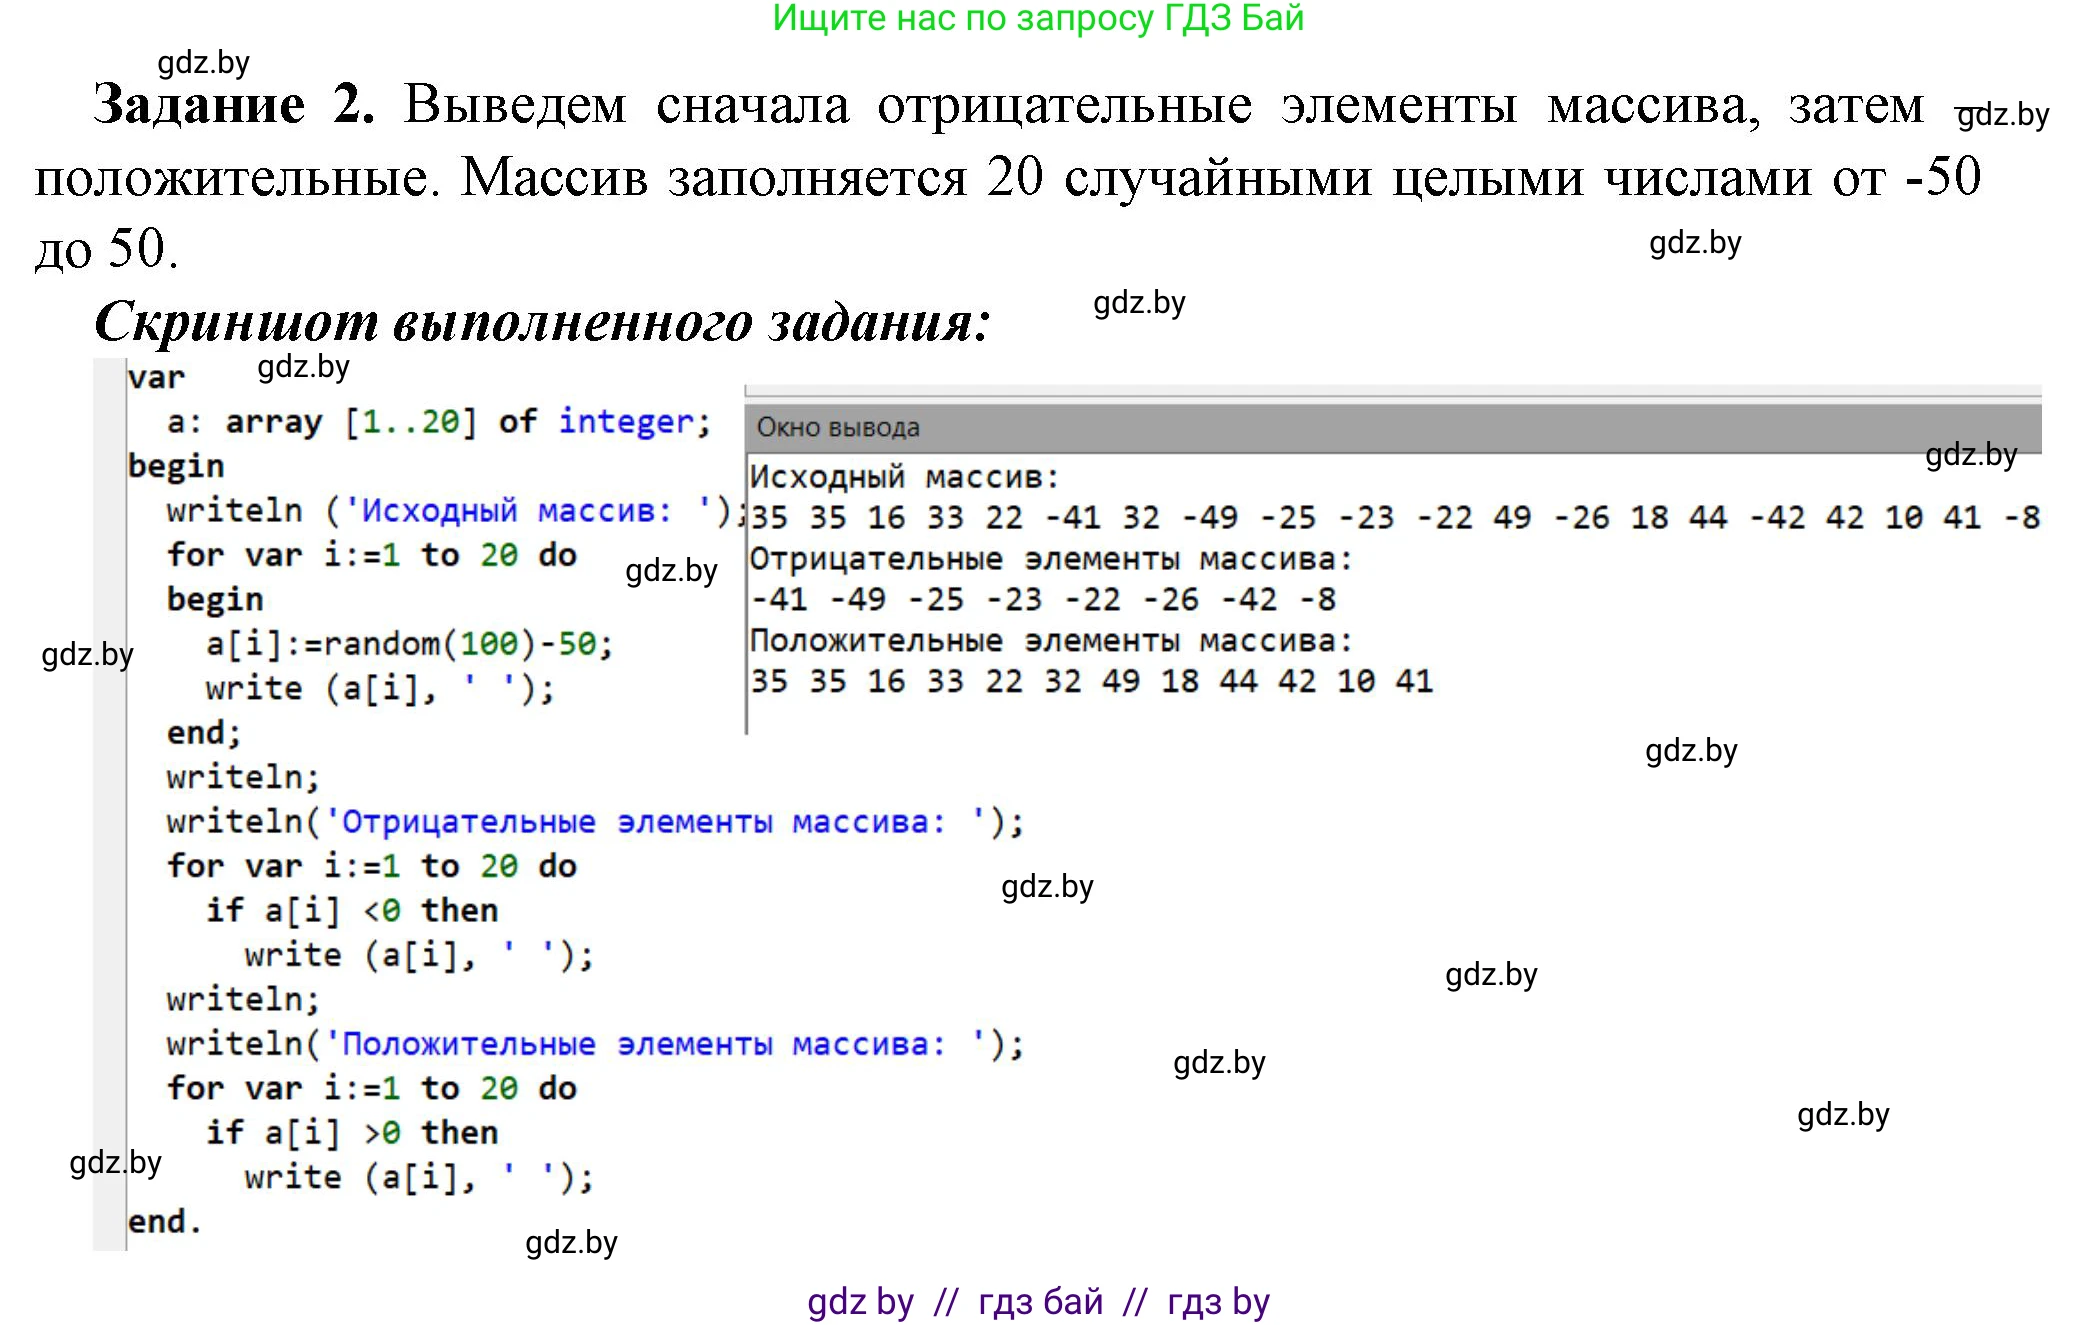
Task: Click the vertical scrollbar beside the code
Action: click(107, 800)
